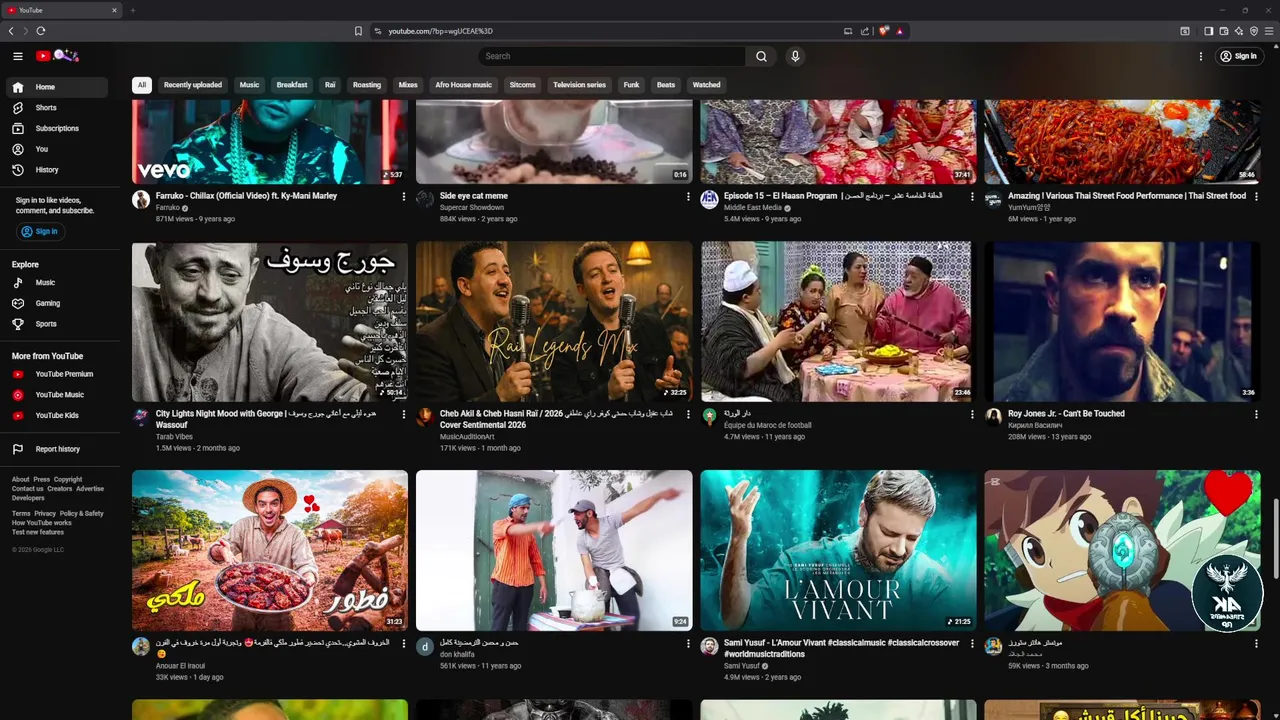Open Test new features link

click(38, 532)
